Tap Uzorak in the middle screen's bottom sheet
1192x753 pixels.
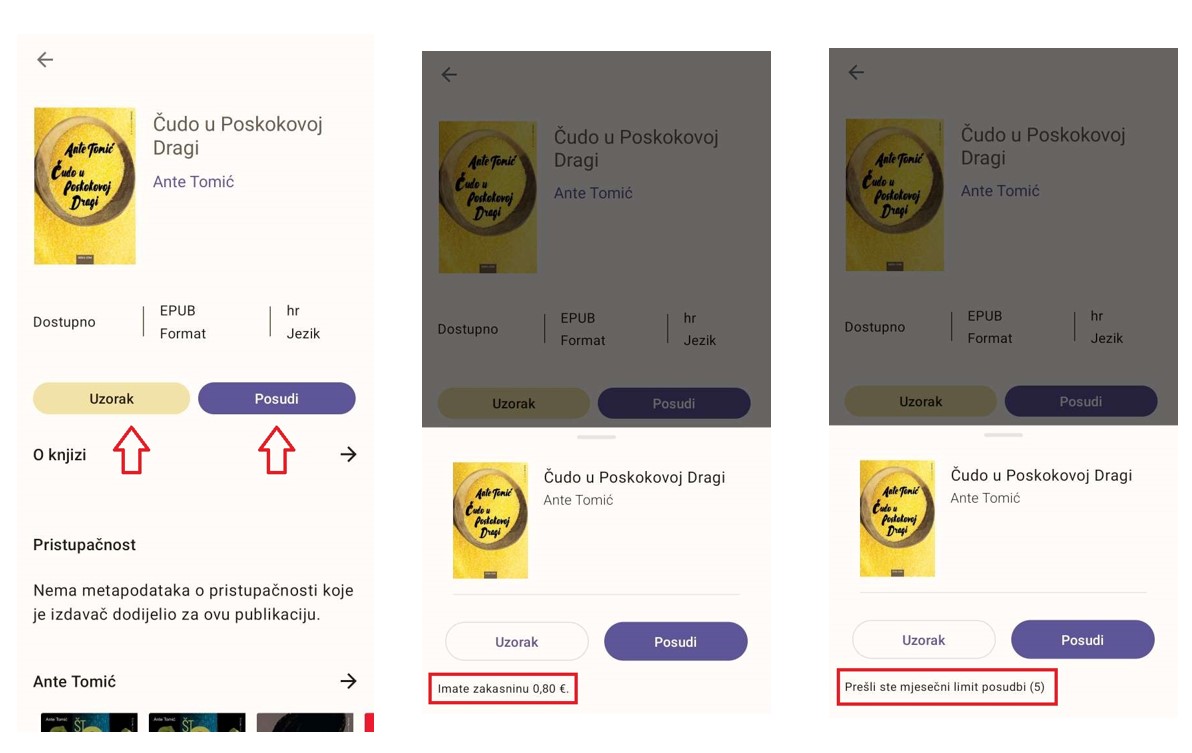(x=516, y=642)
